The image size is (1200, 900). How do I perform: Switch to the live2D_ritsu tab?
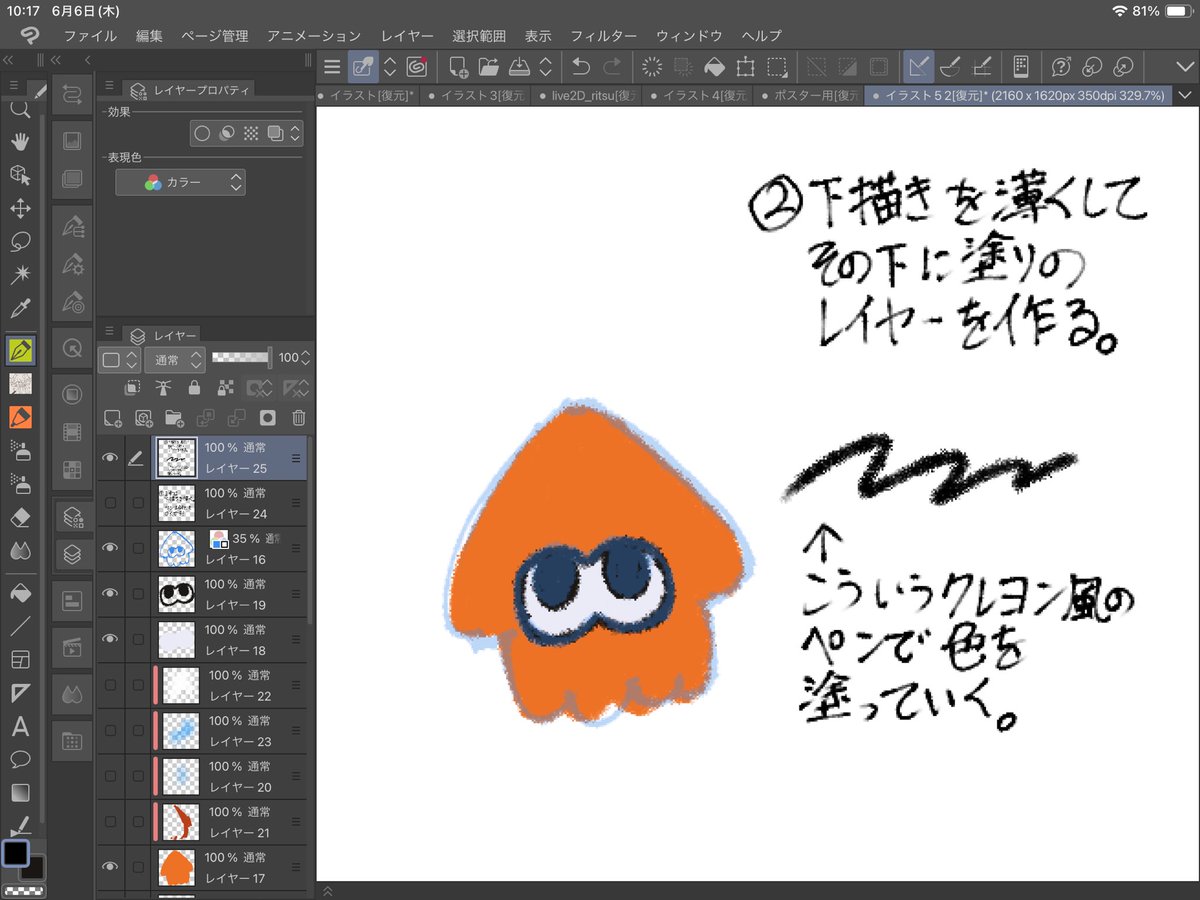point(585,95)
